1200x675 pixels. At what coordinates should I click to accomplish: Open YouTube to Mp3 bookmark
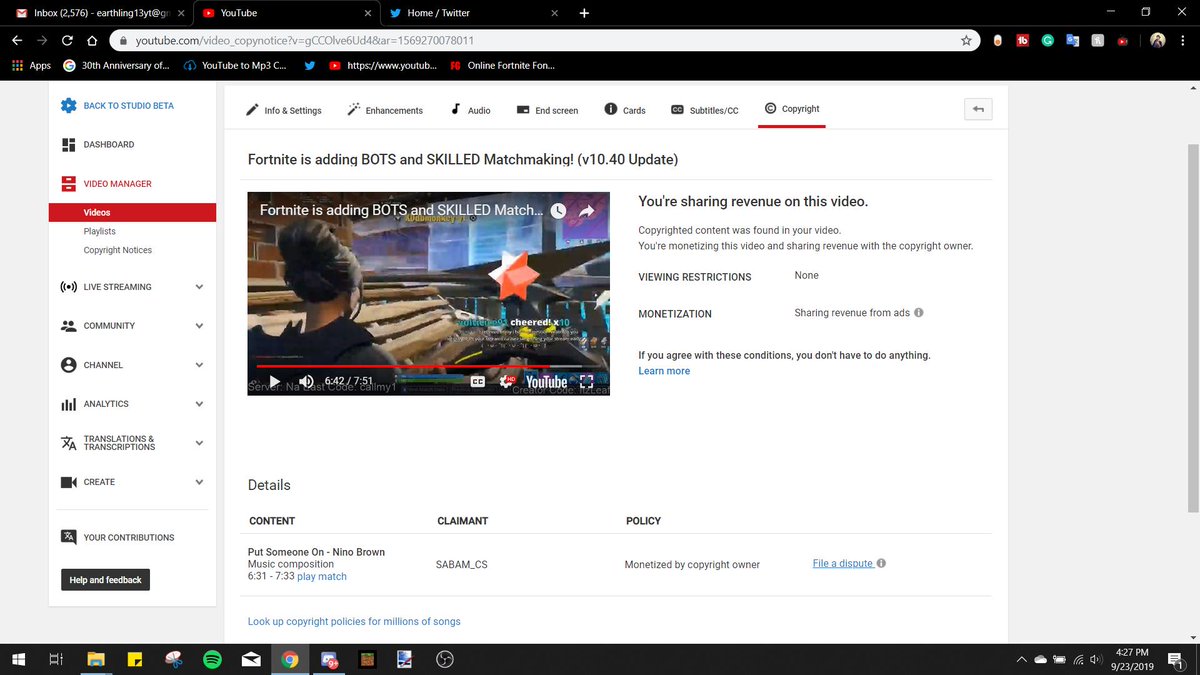[x=236, y=66]
